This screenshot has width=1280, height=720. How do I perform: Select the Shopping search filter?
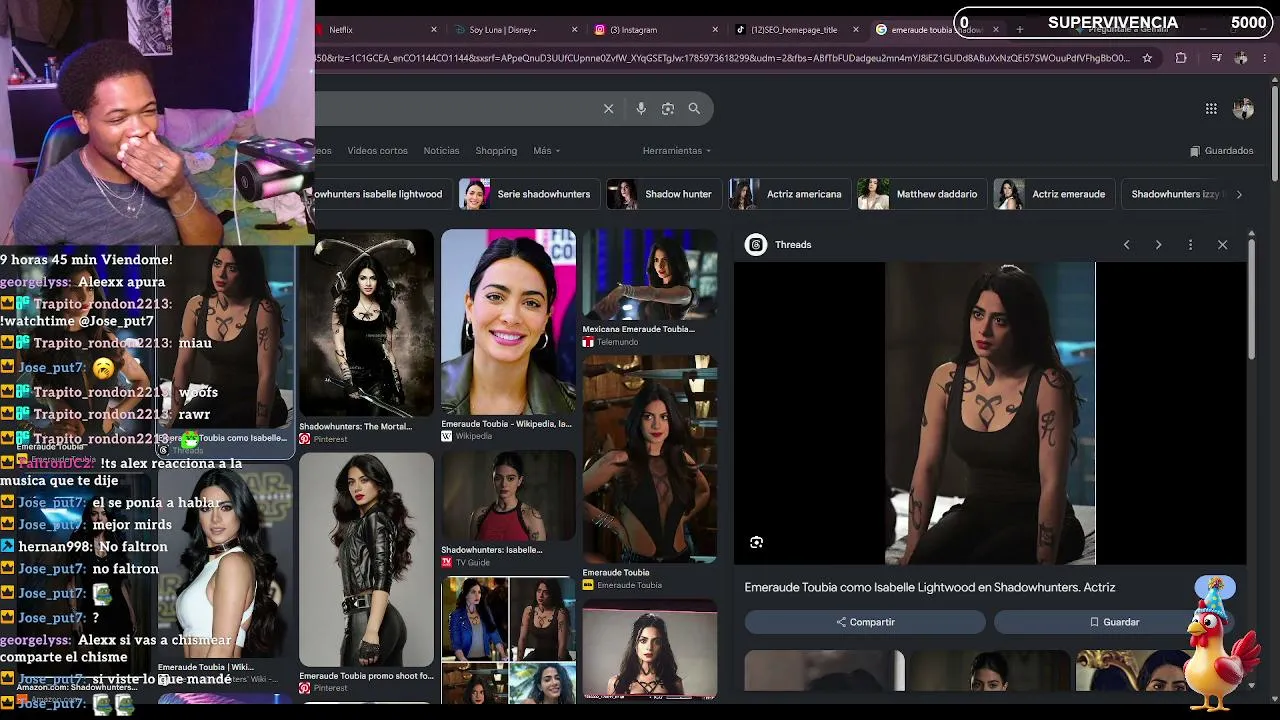pos(496,151)
